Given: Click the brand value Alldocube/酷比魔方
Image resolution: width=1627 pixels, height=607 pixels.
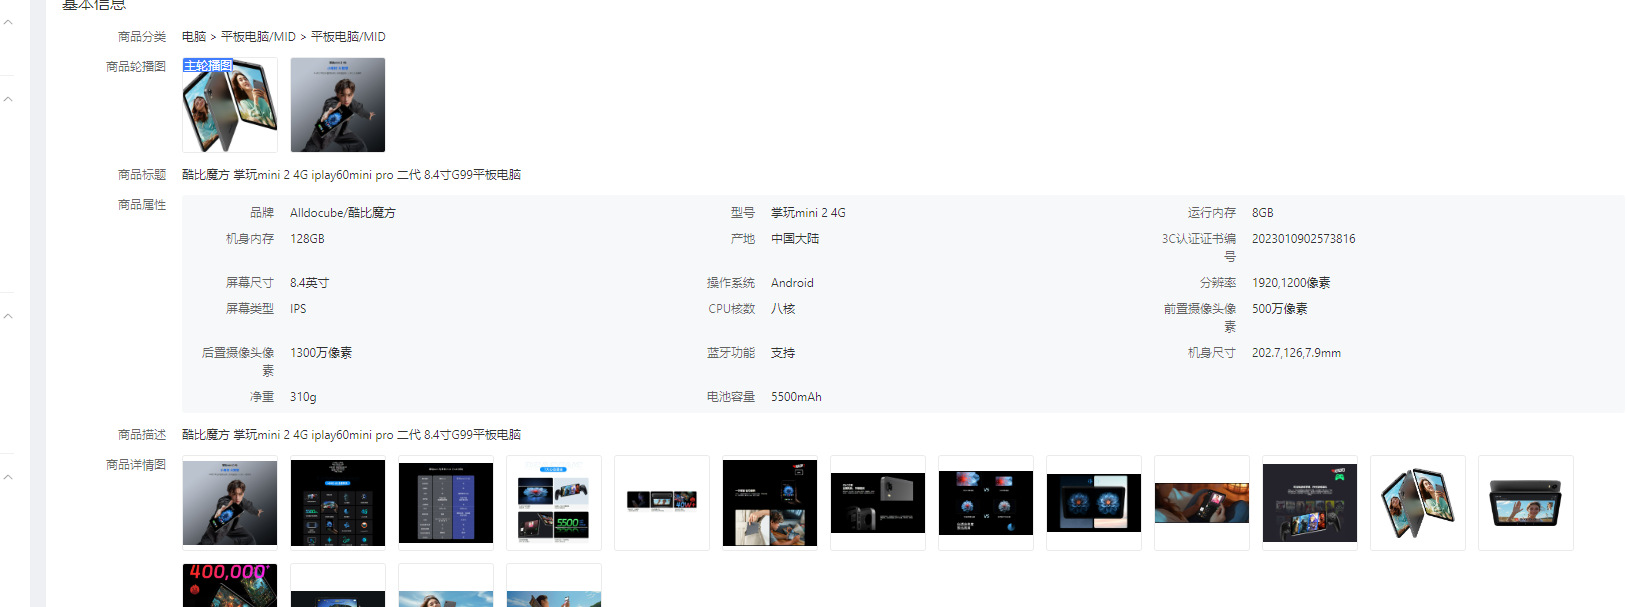Looking at the screenshot, I should tap(343, 213).
